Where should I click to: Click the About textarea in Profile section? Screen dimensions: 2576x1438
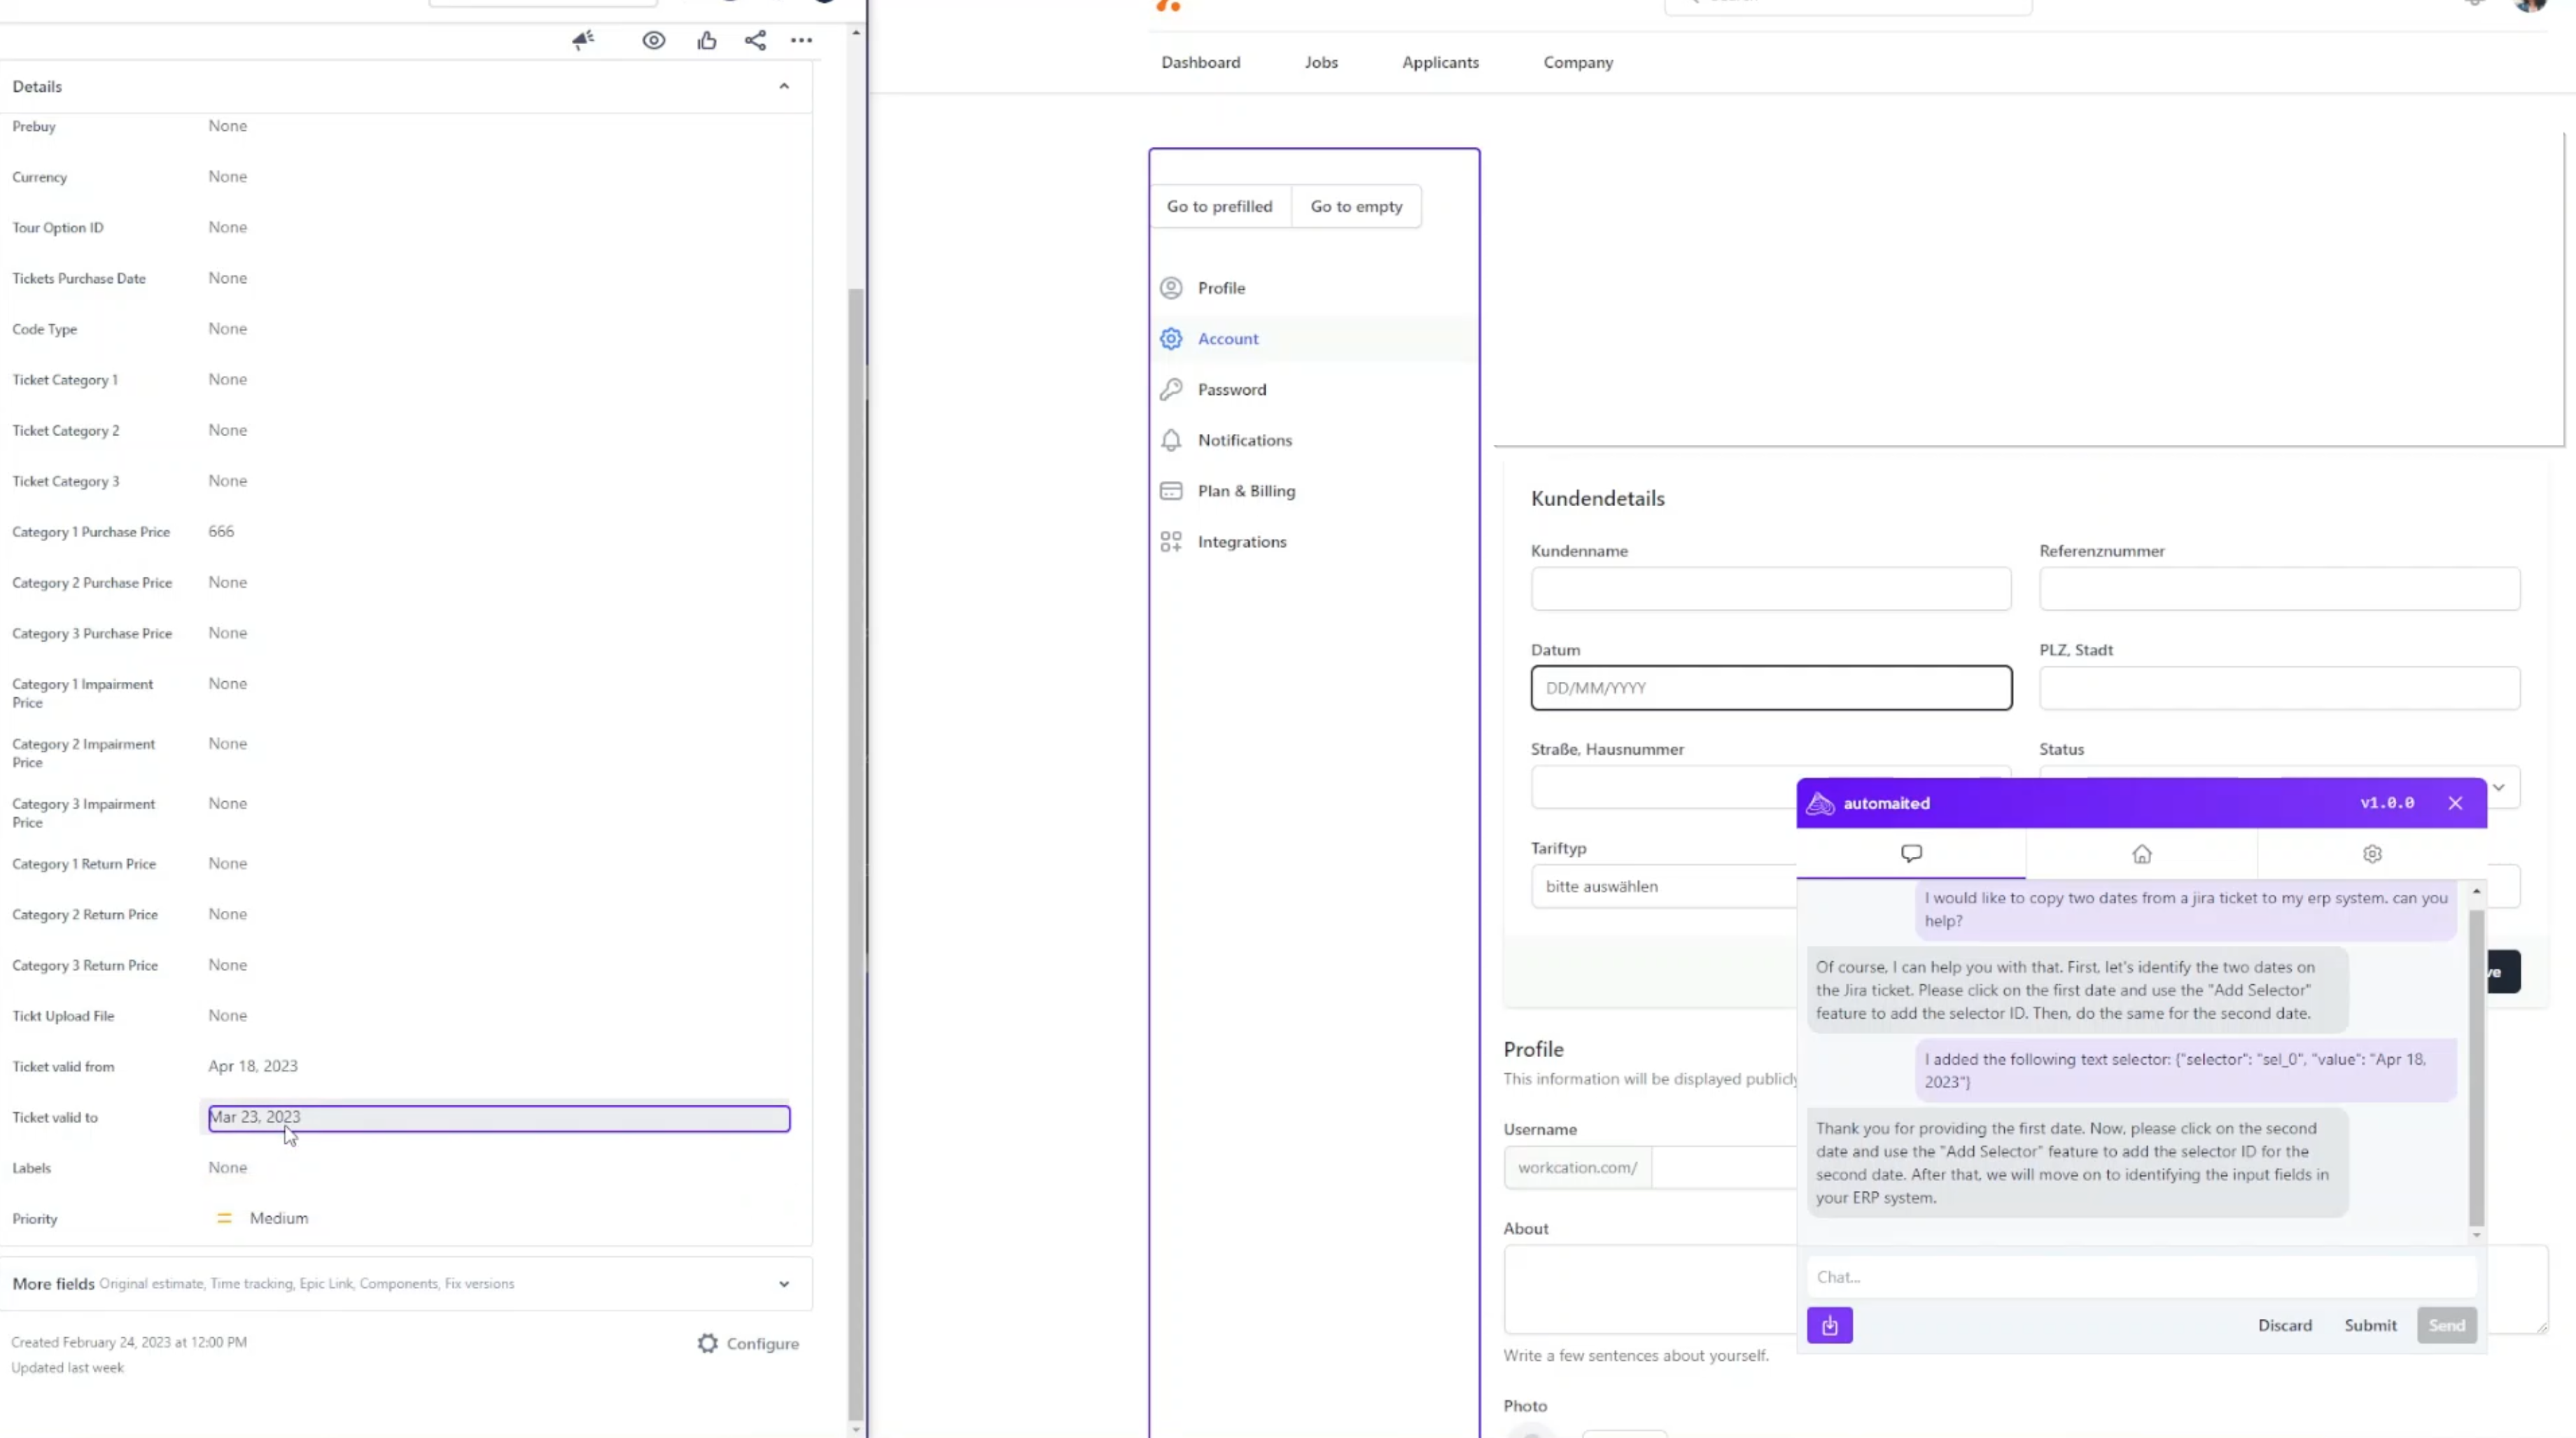tap(1650, 1290)
